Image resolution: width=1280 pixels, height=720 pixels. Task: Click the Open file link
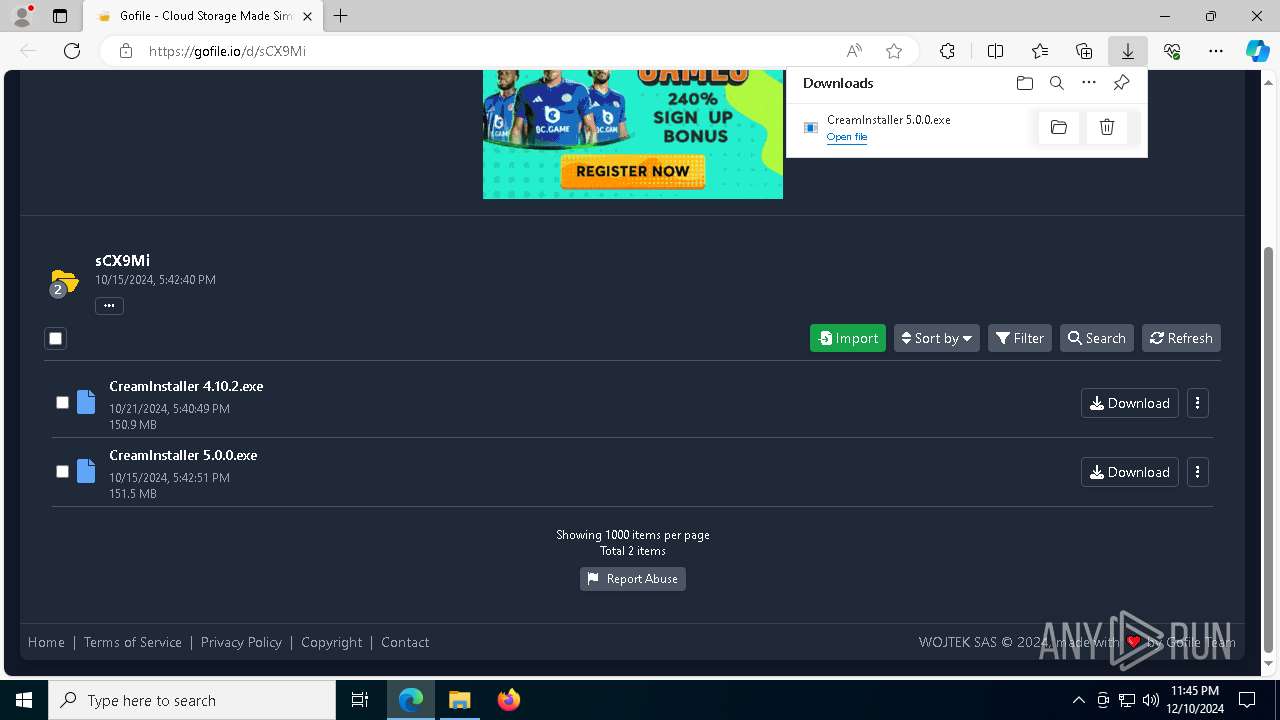pyautogui.click(x=847, y=137)
